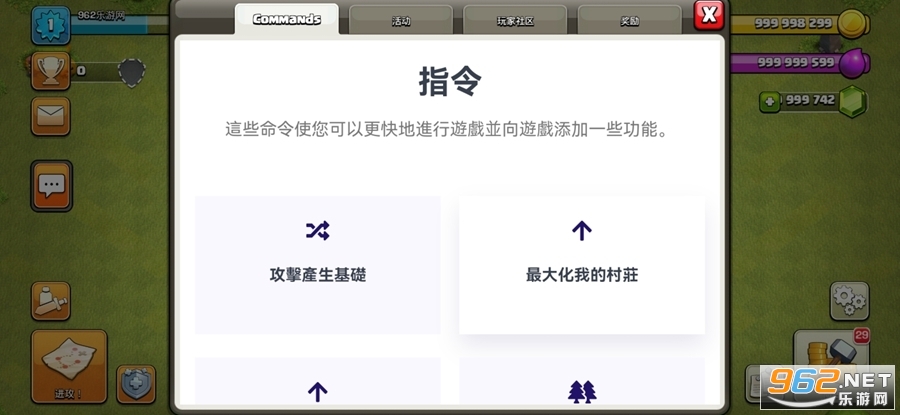Tap the purple elixir drop icon
This screenshot has width=900, height=415.
(x=854, y=62)
